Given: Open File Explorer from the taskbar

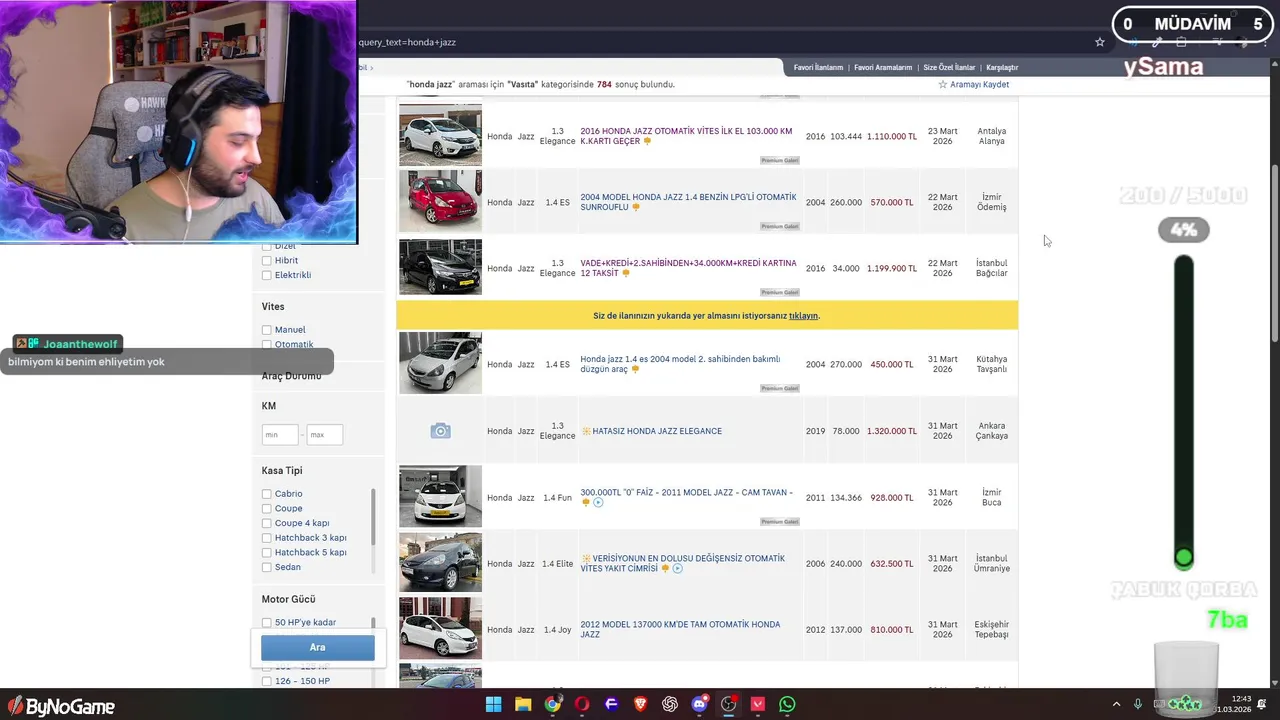Looking at the screenshot, I should (x=523, y=704).
